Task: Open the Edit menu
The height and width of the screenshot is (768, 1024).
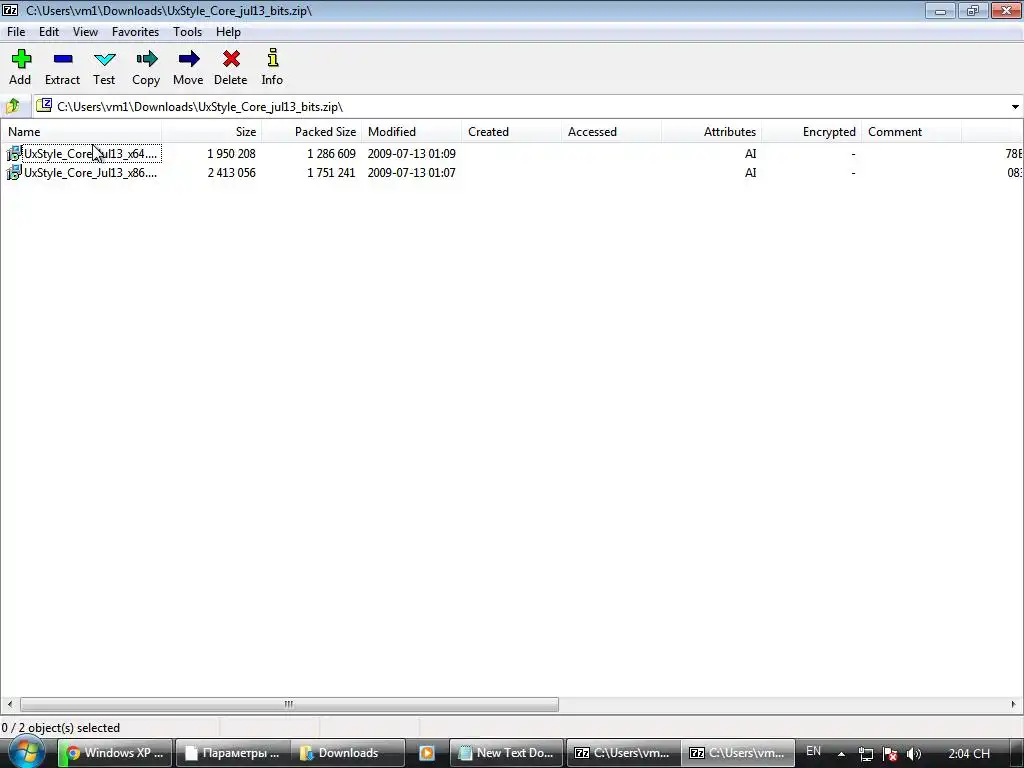Action: (x=49, y=31)
